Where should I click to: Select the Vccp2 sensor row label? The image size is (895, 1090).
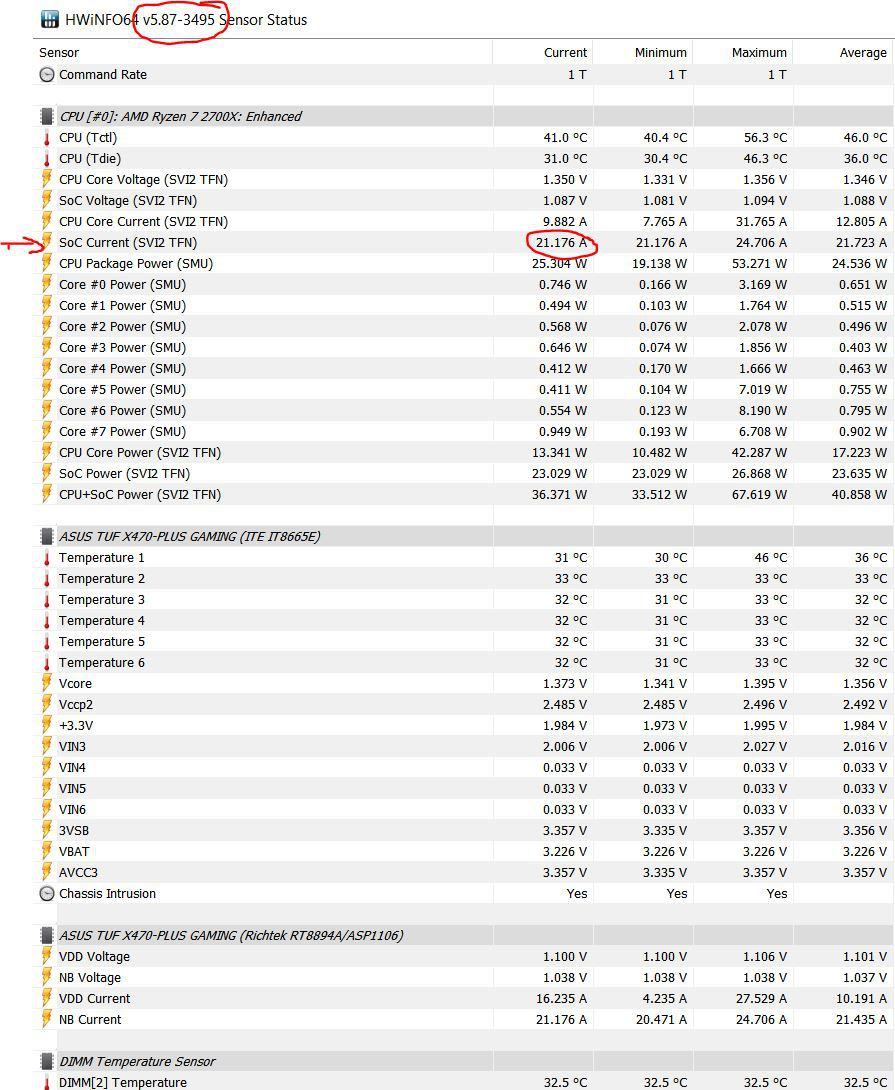point(76,704)
